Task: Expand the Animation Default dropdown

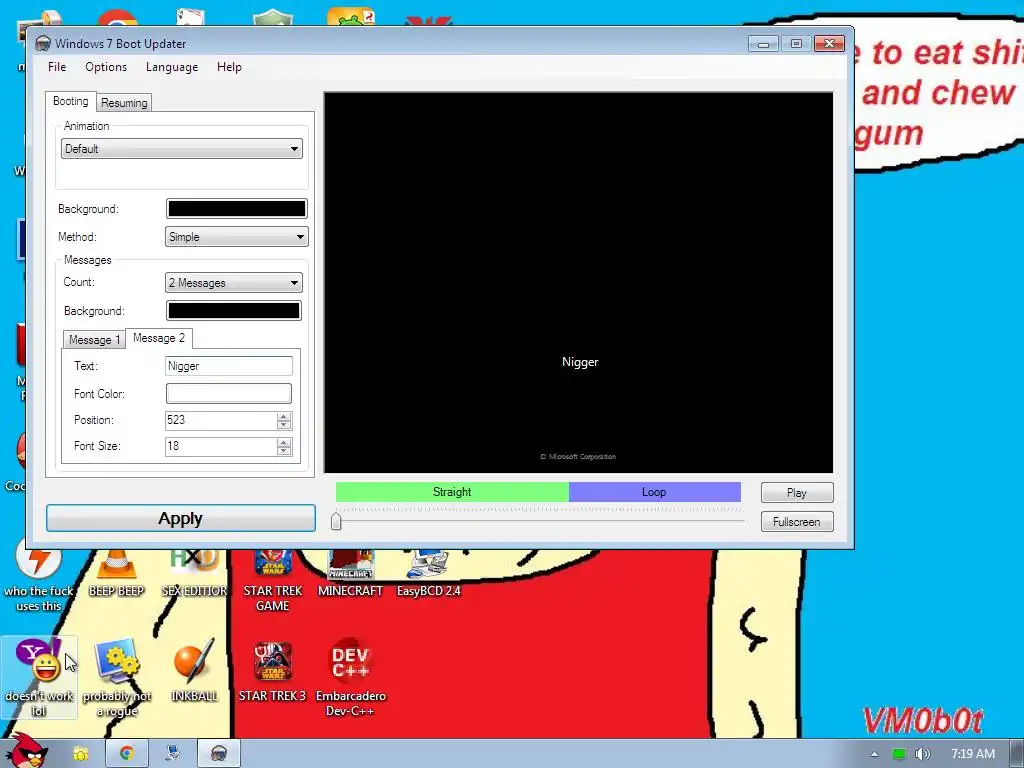Action: tap(182, 149)
